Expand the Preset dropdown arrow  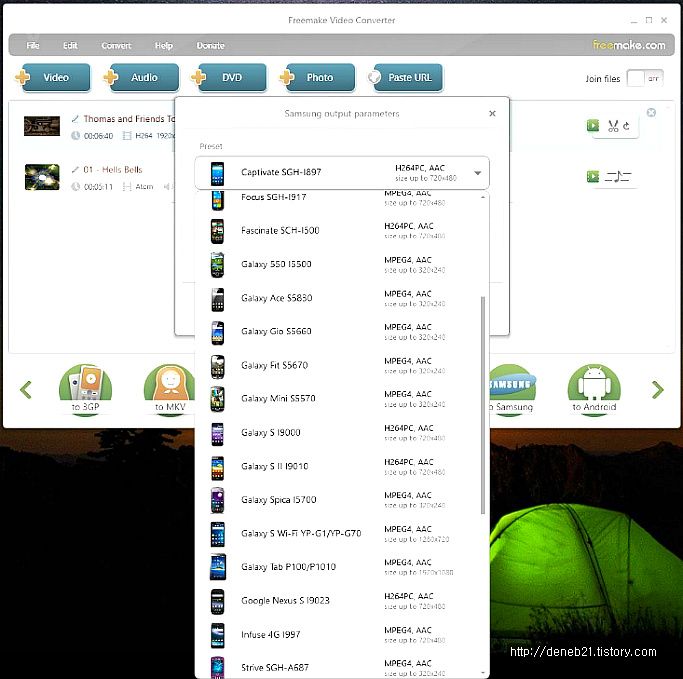point(477,173)
